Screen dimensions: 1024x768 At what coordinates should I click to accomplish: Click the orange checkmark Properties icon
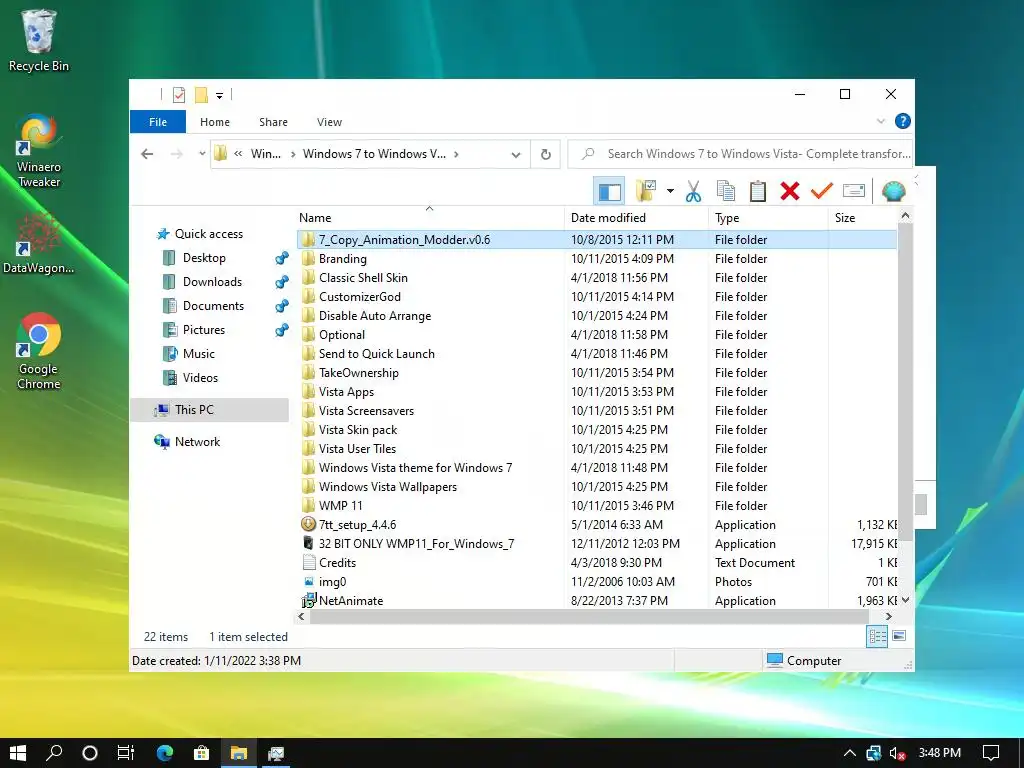(x=822, y=191)
